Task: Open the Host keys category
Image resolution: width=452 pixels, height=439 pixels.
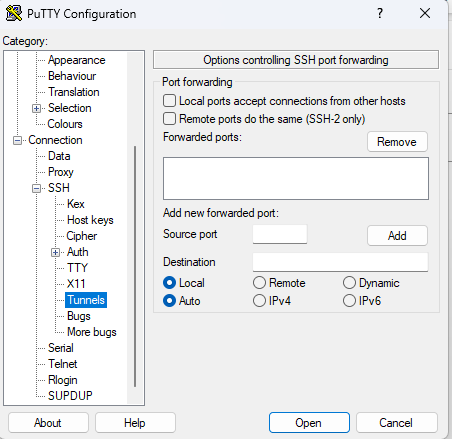Action: point(90,220)
